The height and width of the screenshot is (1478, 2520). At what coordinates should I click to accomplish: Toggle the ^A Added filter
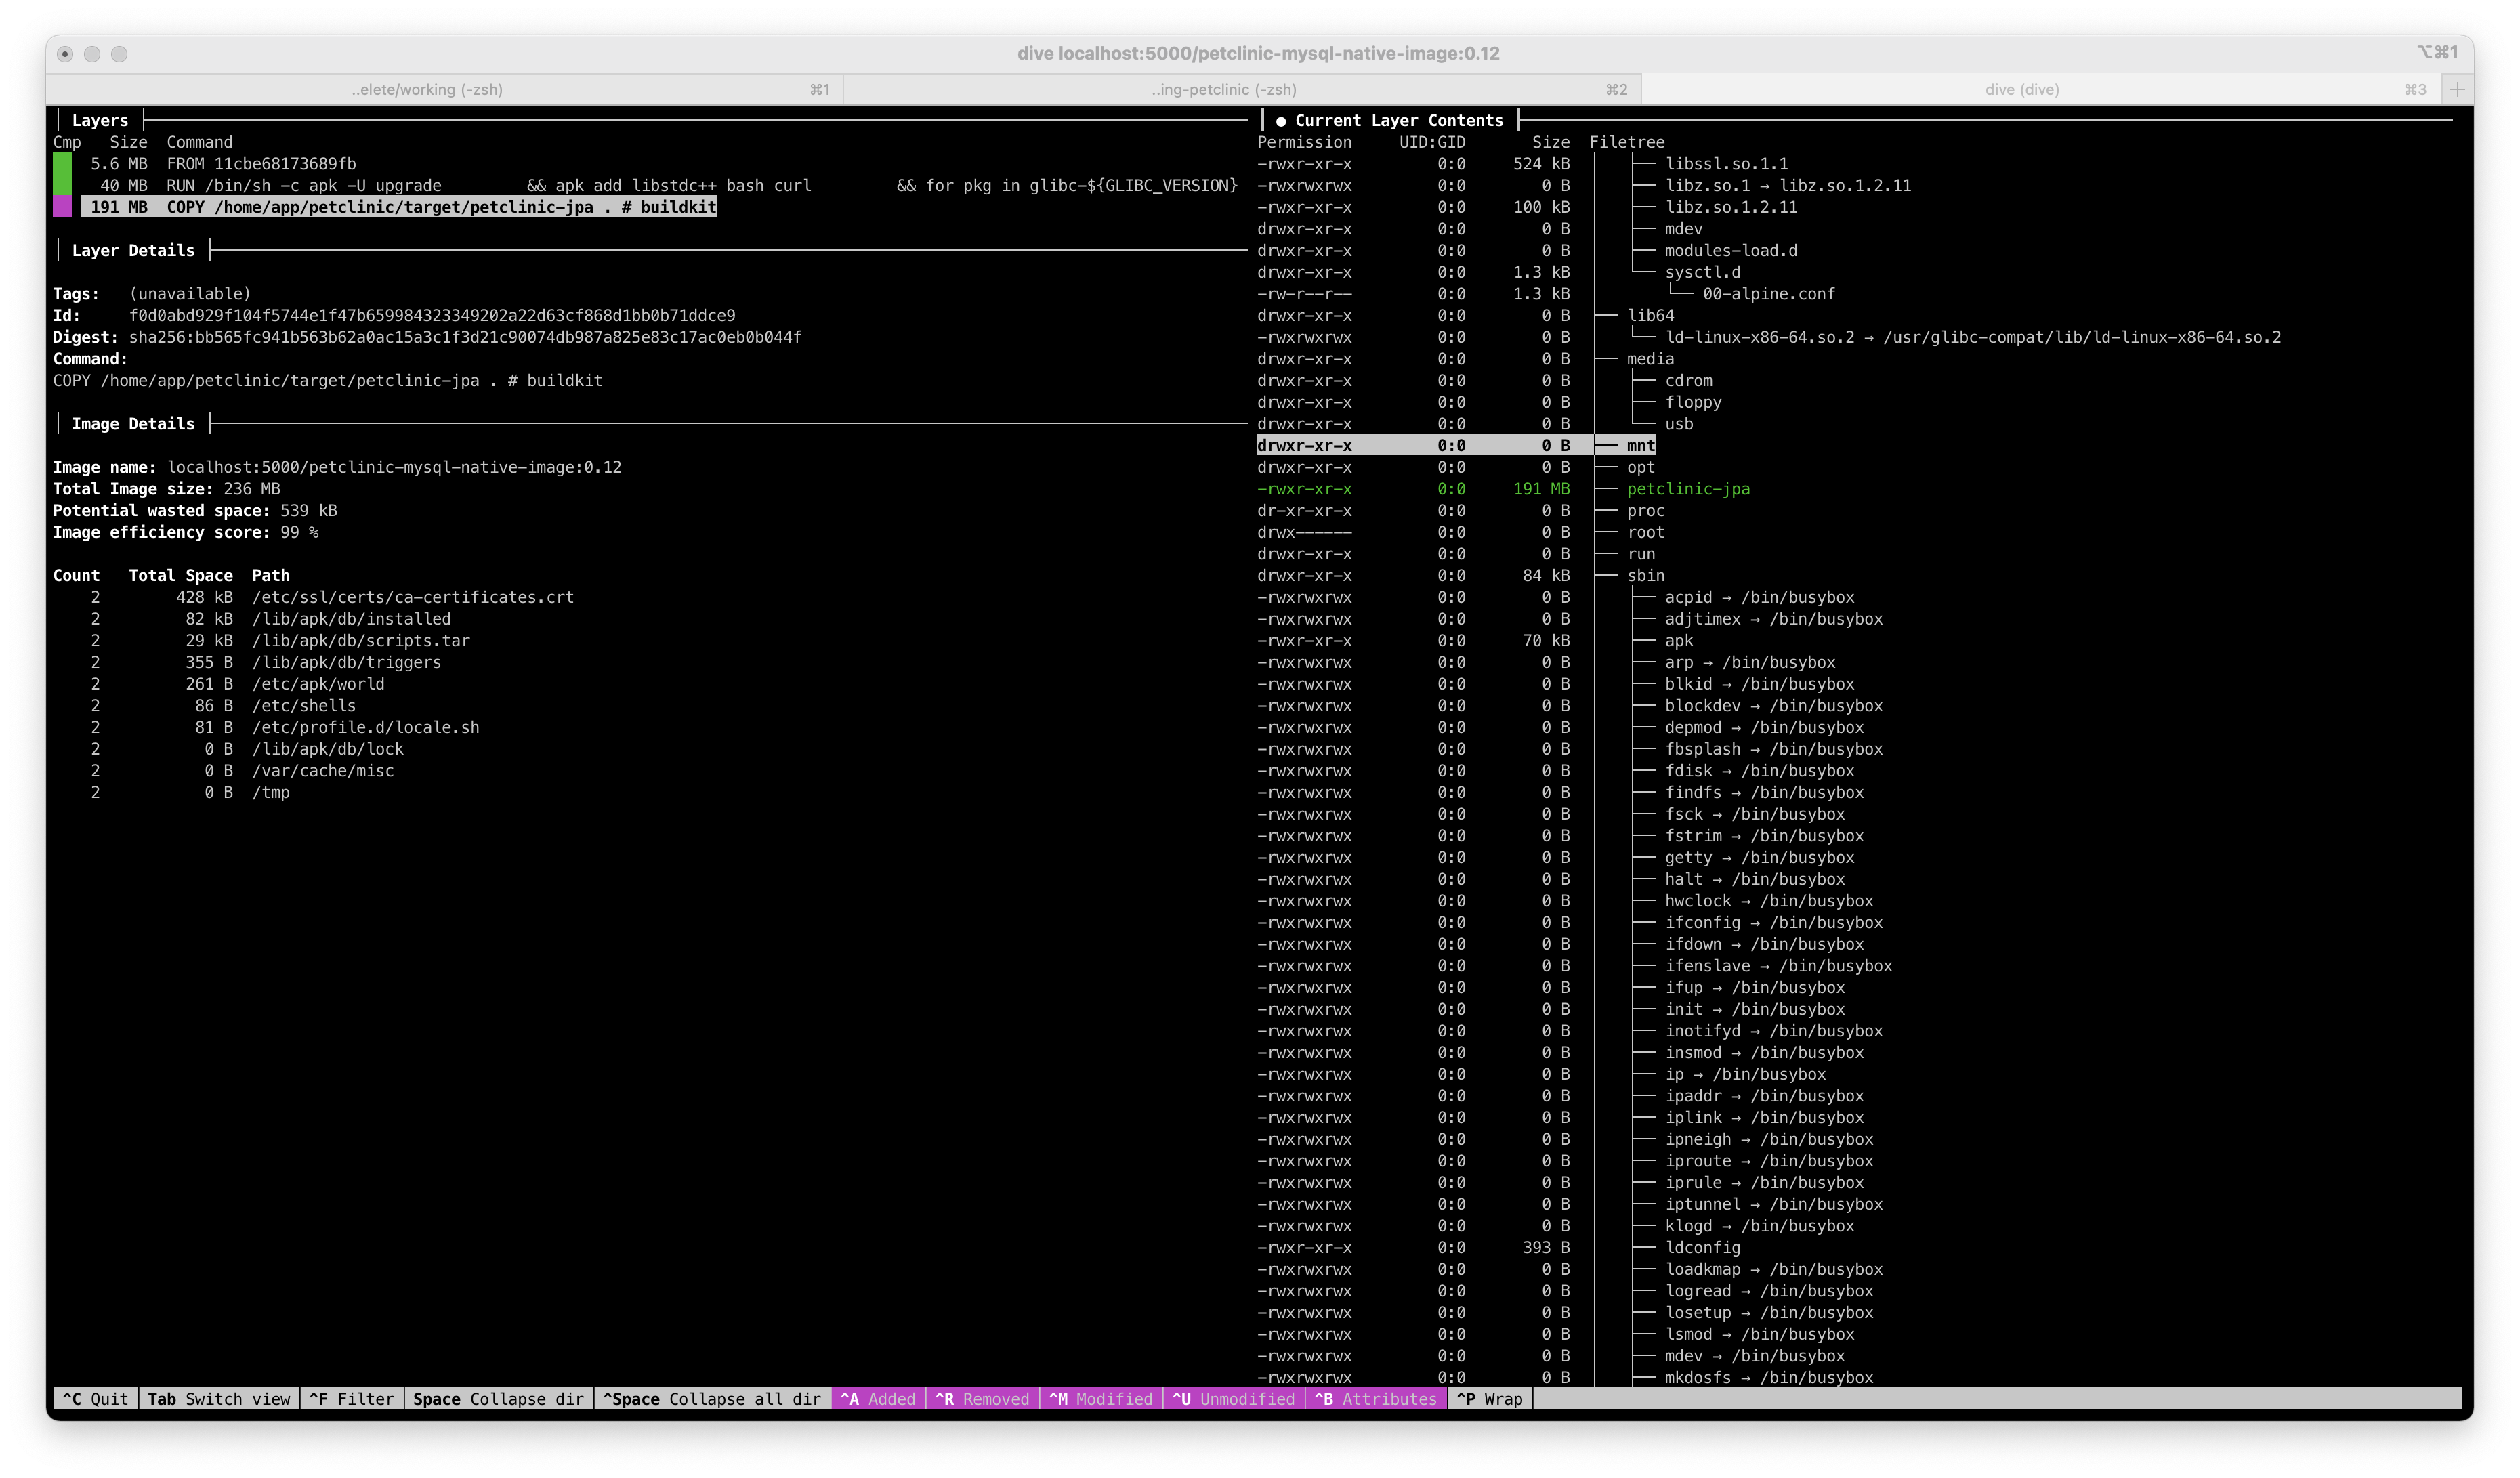coord(878,1398)
